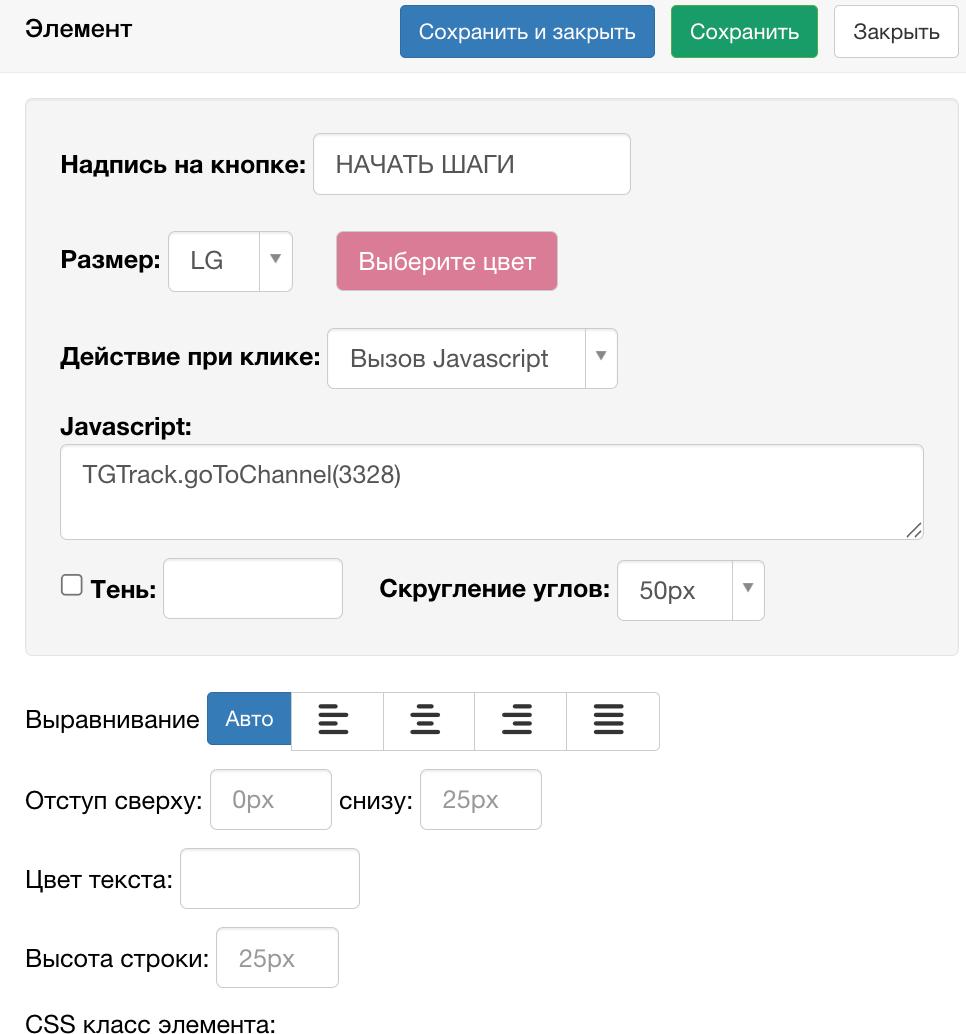966x1034 pixels.
Task: Open the Размер size dropdown
Action: [x=229, y=261]
